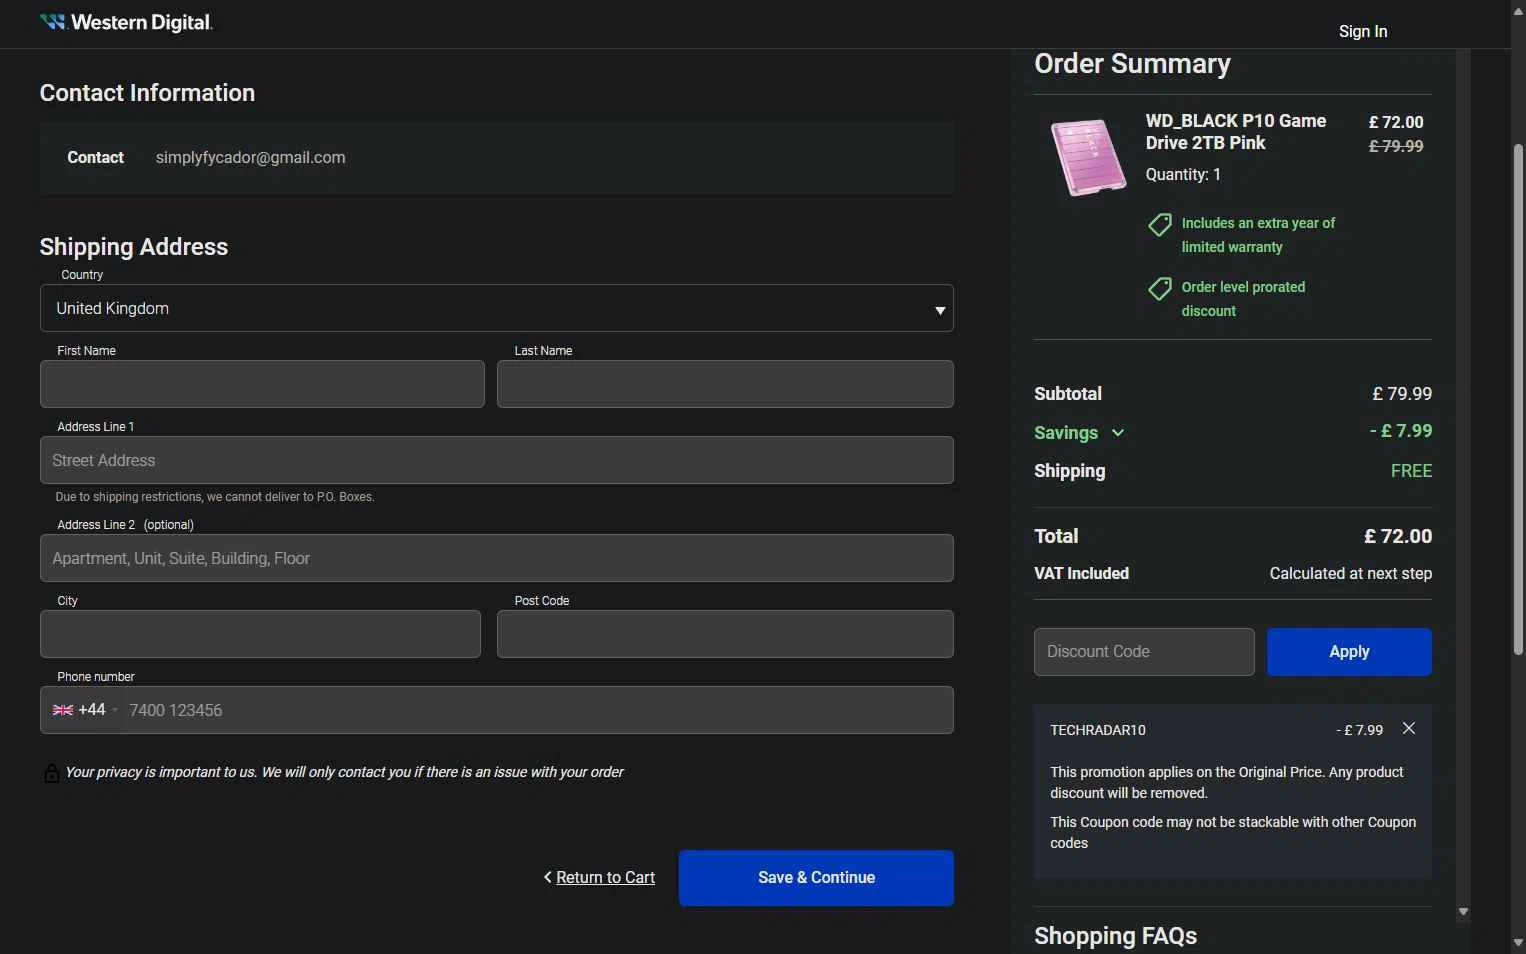Open the Country dropdown
The width and height of the screenshot is (1526, 954).
(x=497, y=308)
